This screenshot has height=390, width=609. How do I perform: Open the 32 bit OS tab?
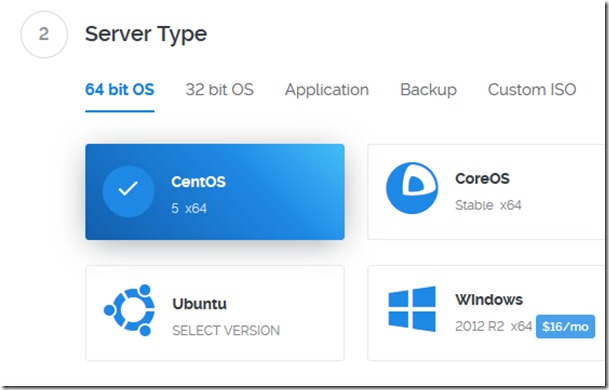point(219,90)
